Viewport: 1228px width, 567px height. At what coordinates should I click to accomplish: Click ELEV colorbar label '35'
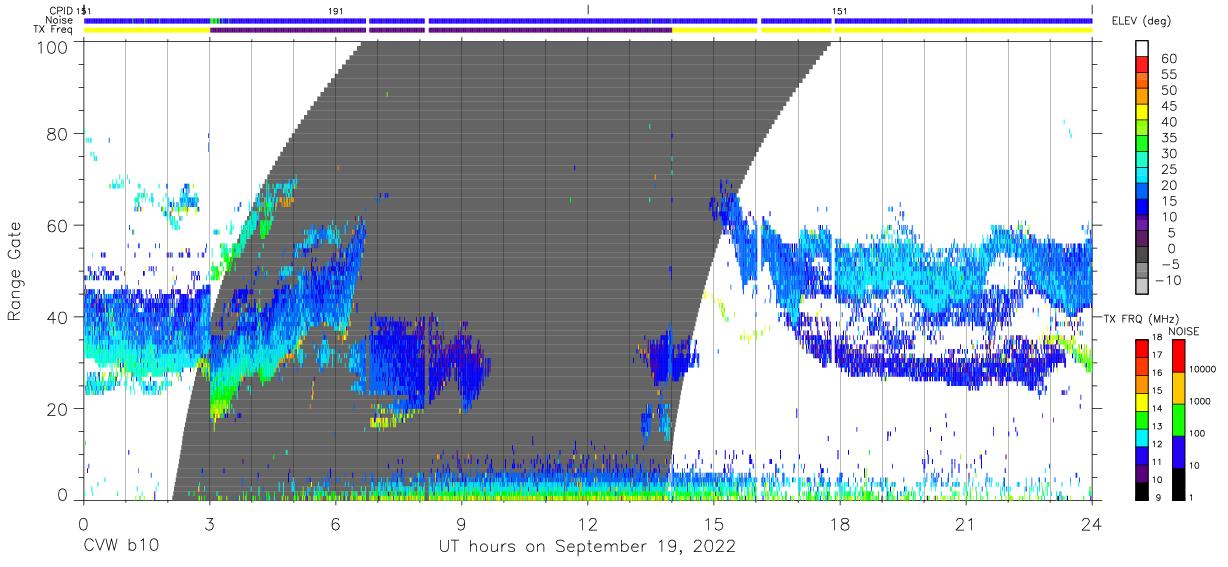click(1167, 137)
